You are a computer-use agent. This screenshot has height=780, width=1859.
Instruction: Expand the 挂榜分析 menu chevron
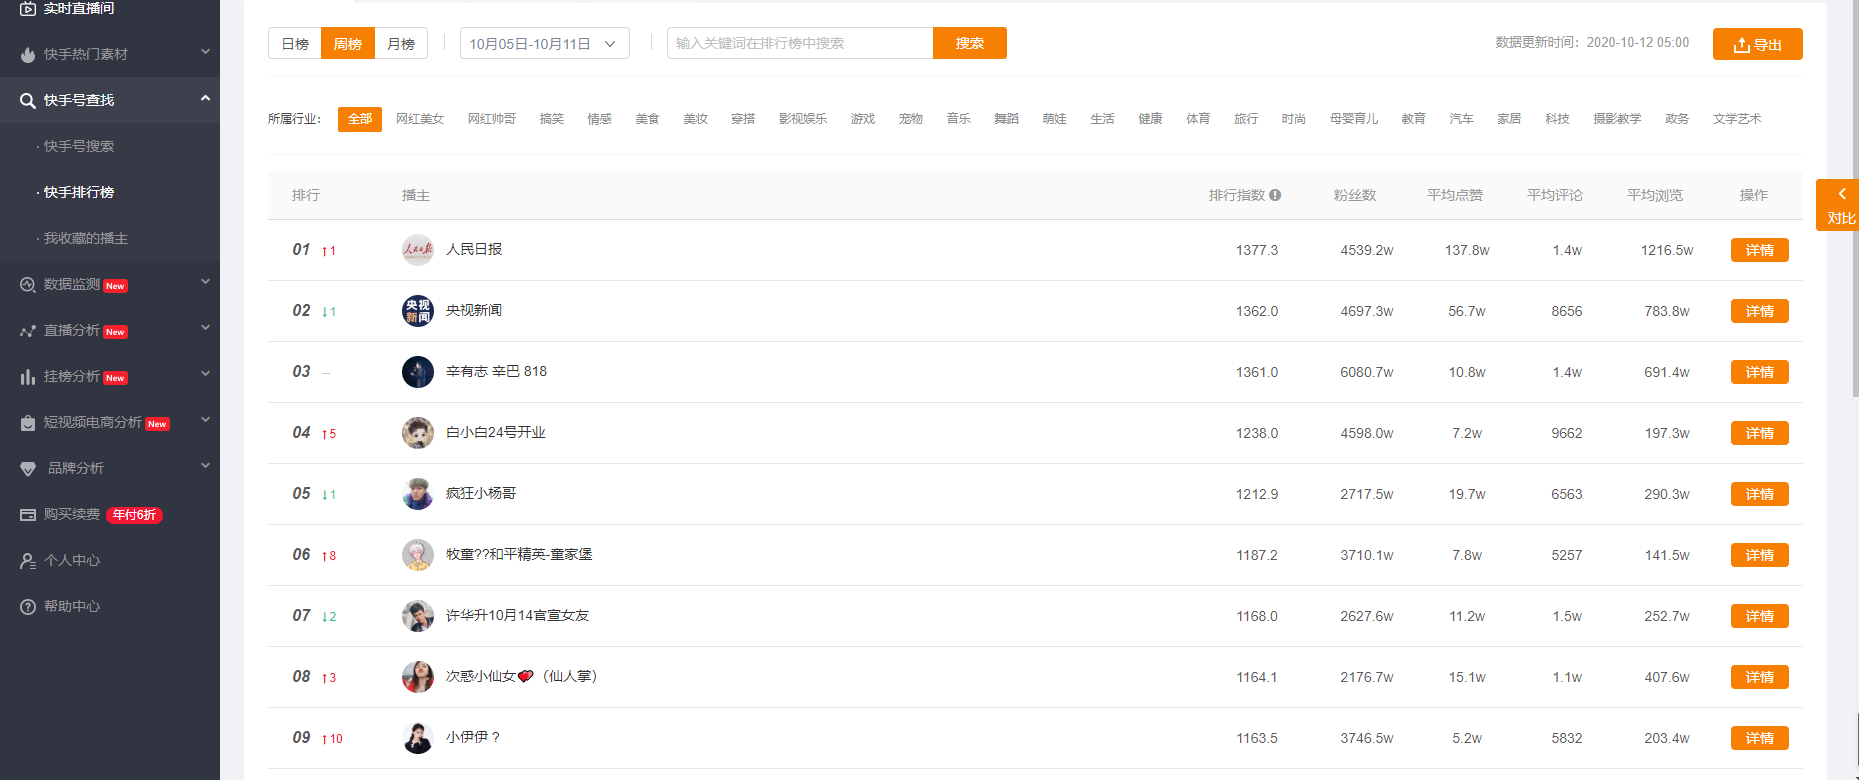point(205,374)
